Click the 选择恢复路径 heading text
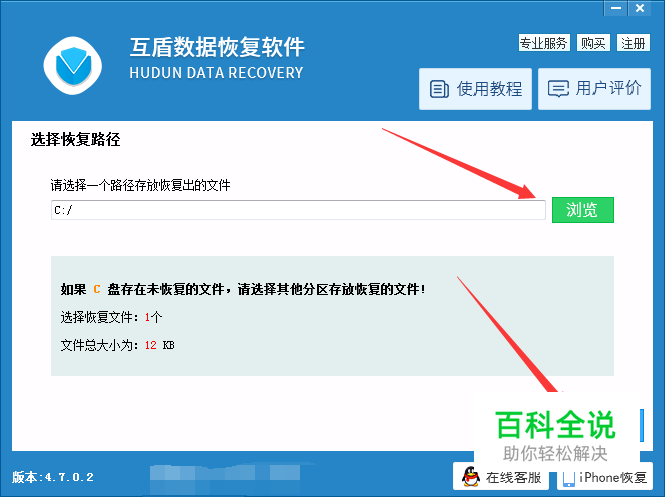The image size is (665, 497). 75,139
